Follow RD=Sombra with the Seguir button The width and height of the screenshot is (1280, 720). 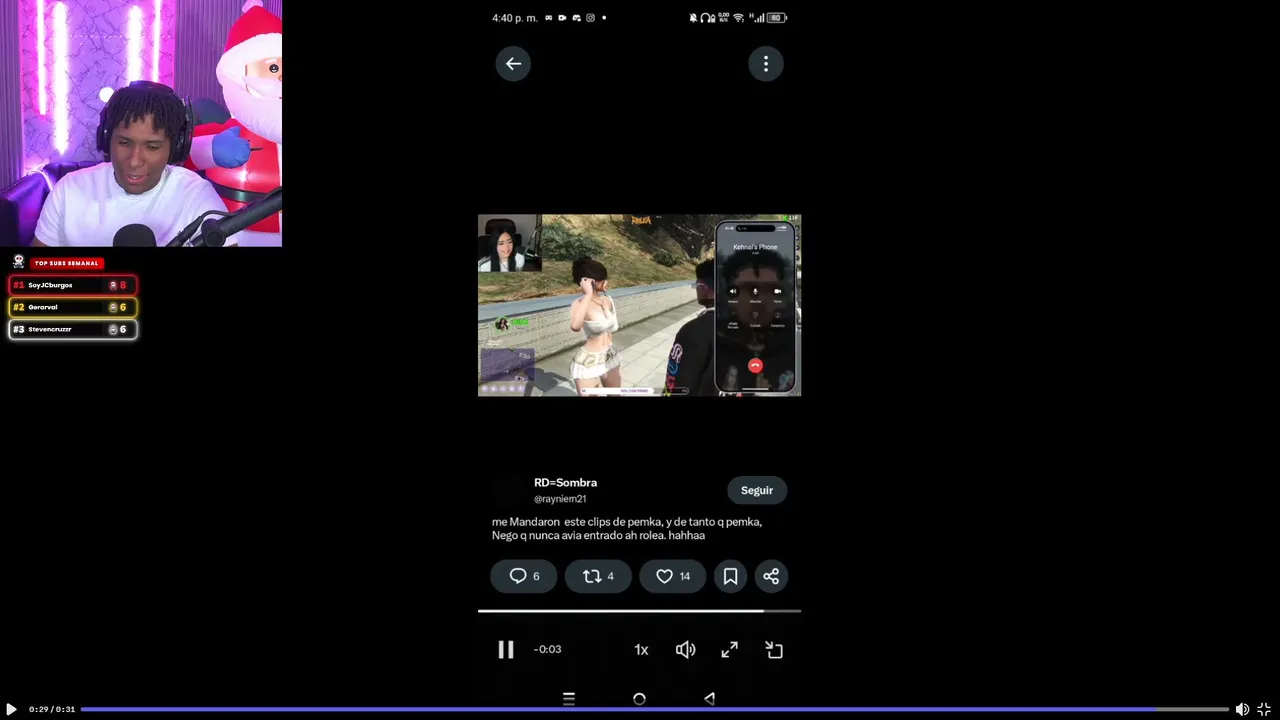757,490
